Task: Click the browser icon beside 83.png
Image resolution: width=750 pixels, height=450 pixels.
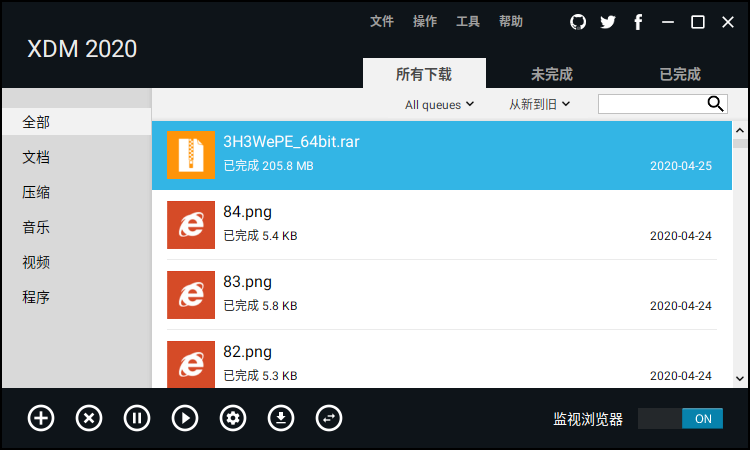Action: tap(191, 295)
